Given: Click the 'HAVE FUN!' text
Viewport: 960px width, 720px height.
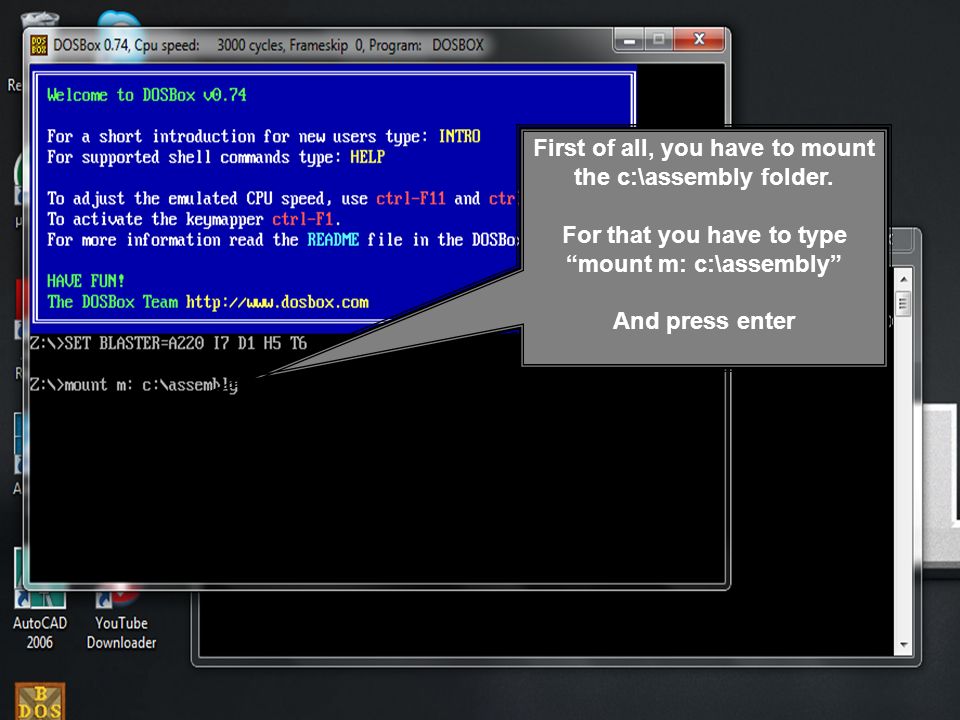Looking at the screenshot, I should coord(86,281).
